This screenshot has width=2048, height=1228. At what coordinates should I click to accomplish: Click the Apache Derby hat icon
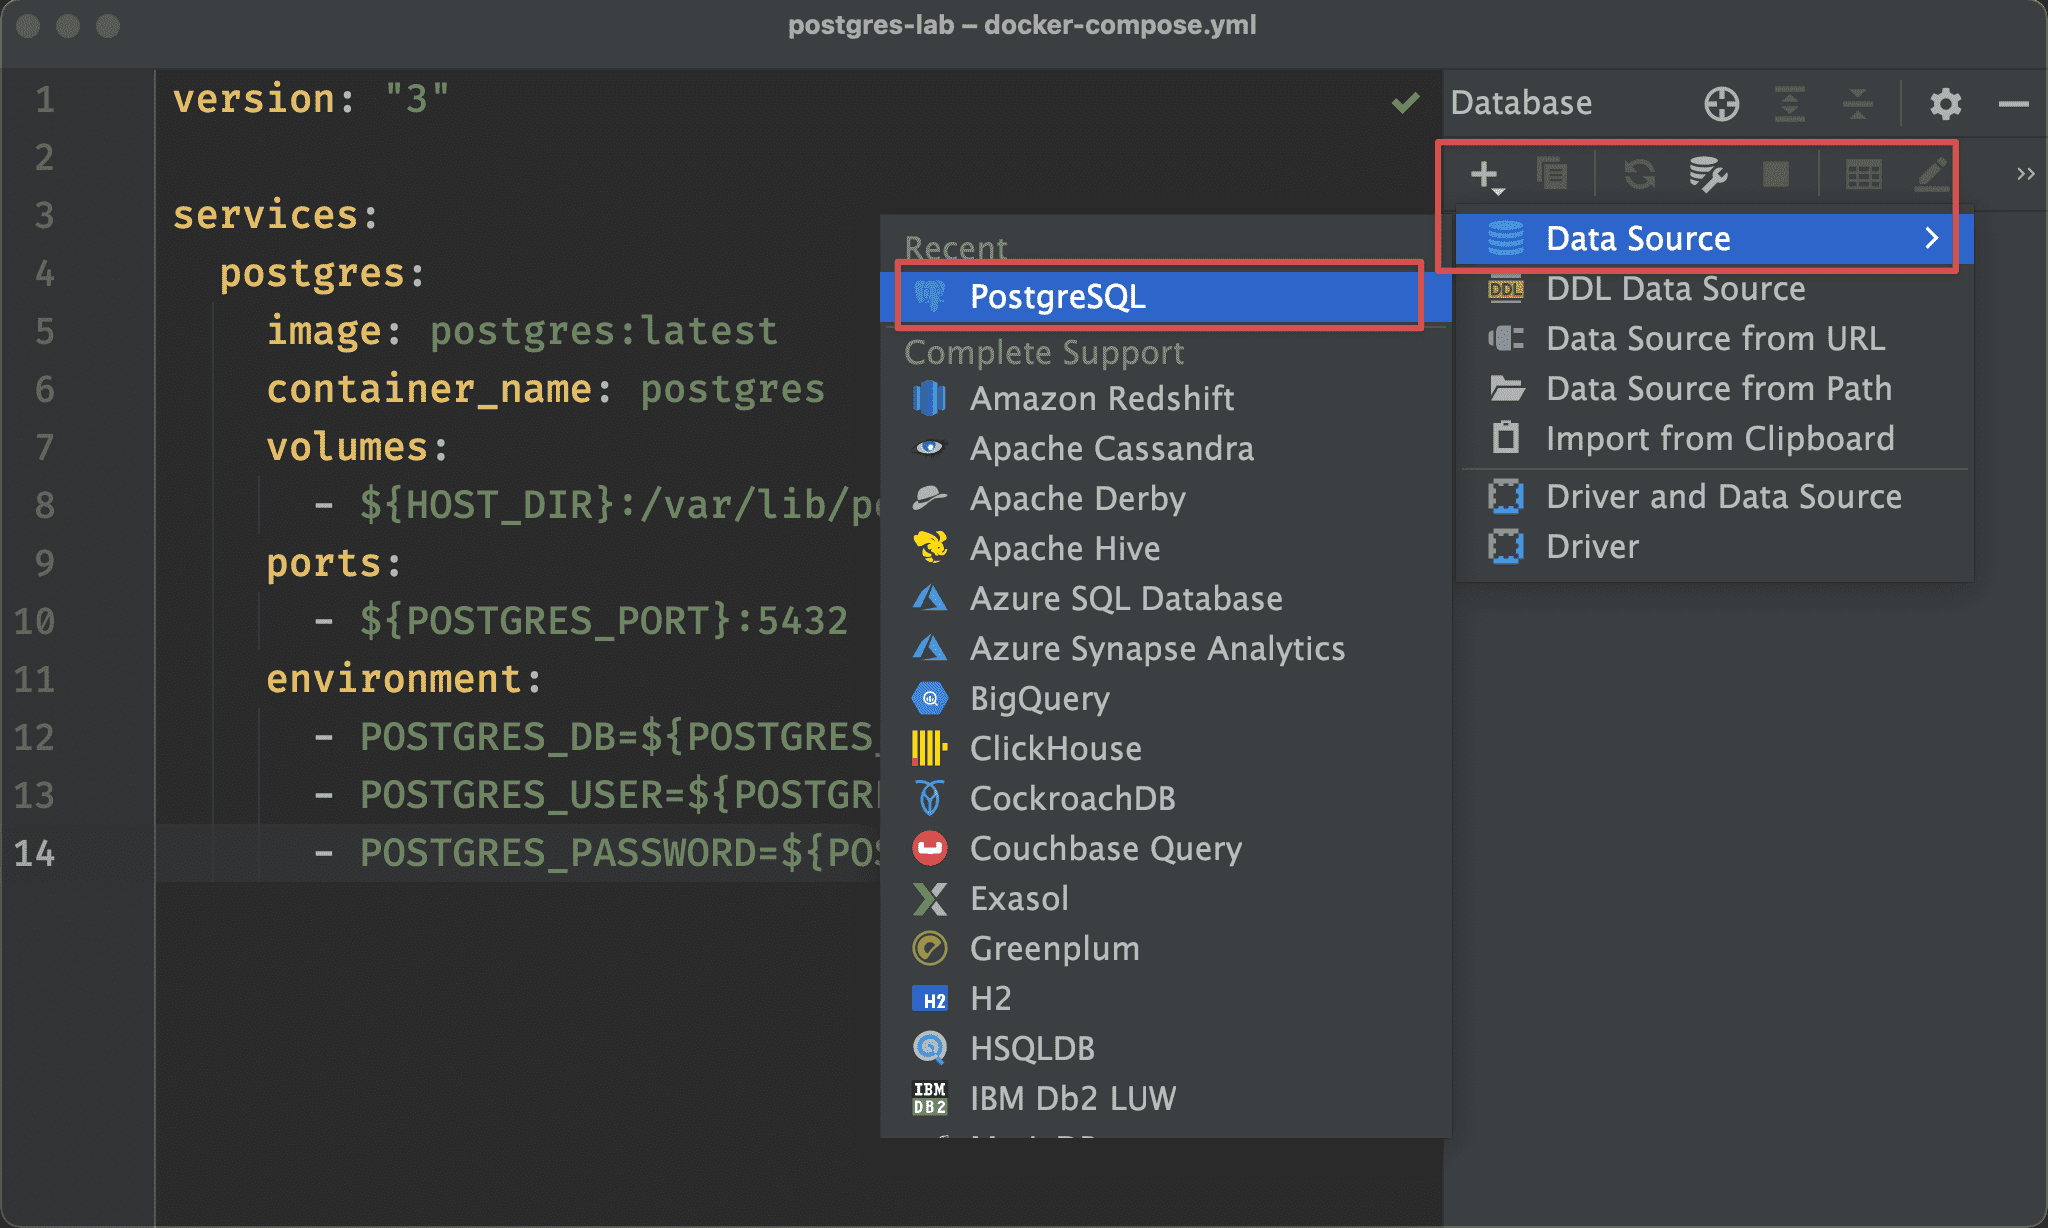[930, 497]
